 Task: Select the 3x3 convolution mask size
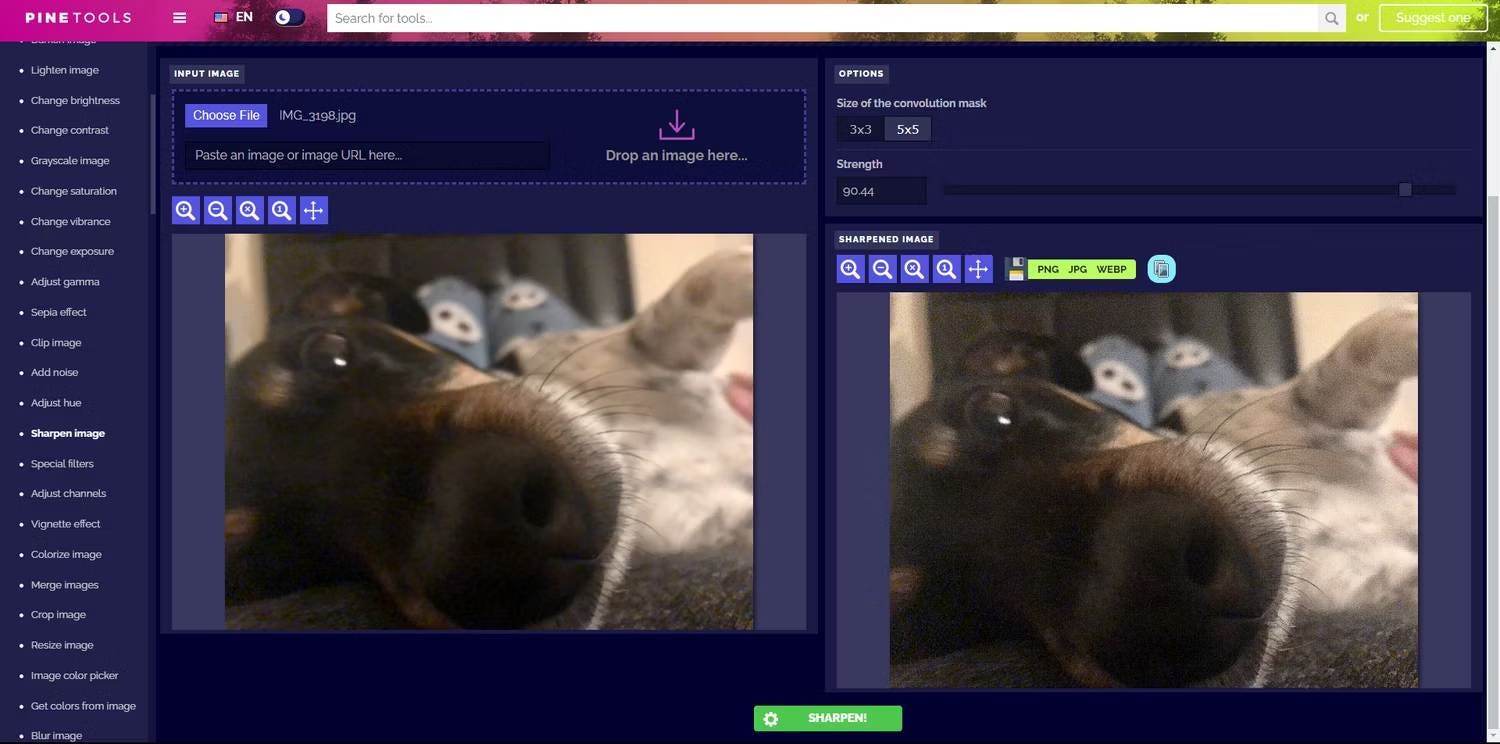coord(861,129)
